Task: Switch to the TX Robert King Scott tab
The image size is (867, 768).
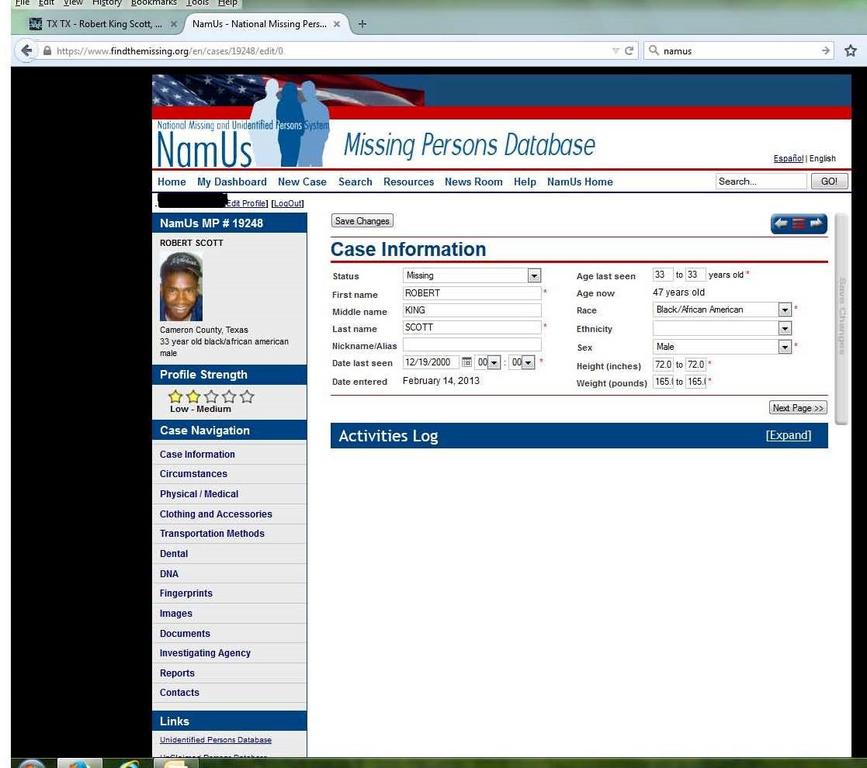Action: (100, 24)
